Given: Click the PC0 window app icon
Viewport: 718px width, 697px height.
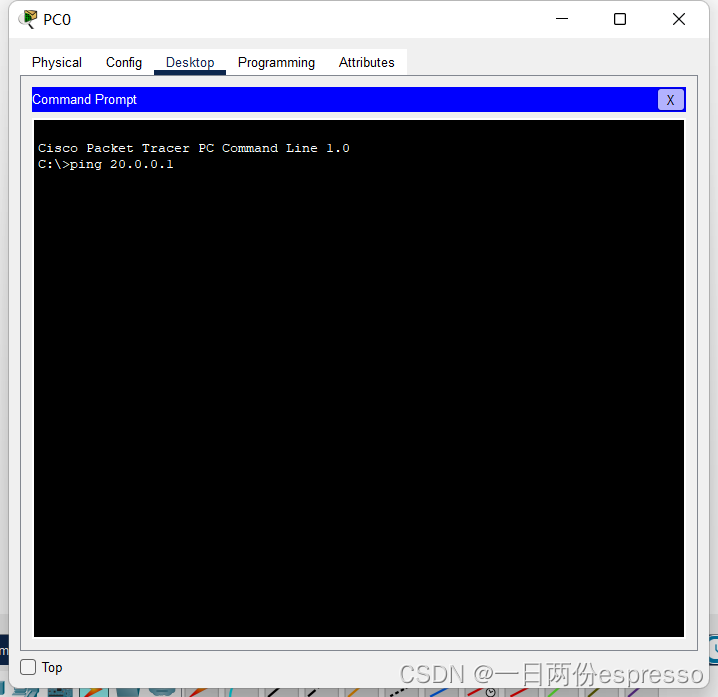Looking at the screenshot, I should 28,19.
